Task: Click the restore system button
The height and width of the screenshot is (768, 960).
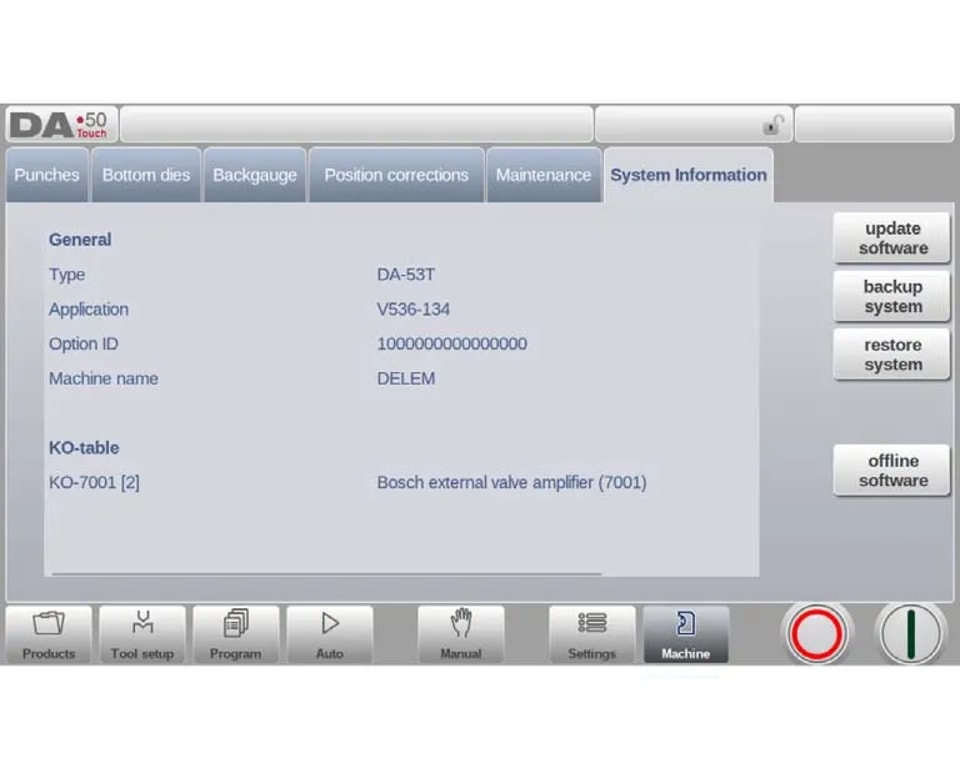Action: [x=892, y=355]
